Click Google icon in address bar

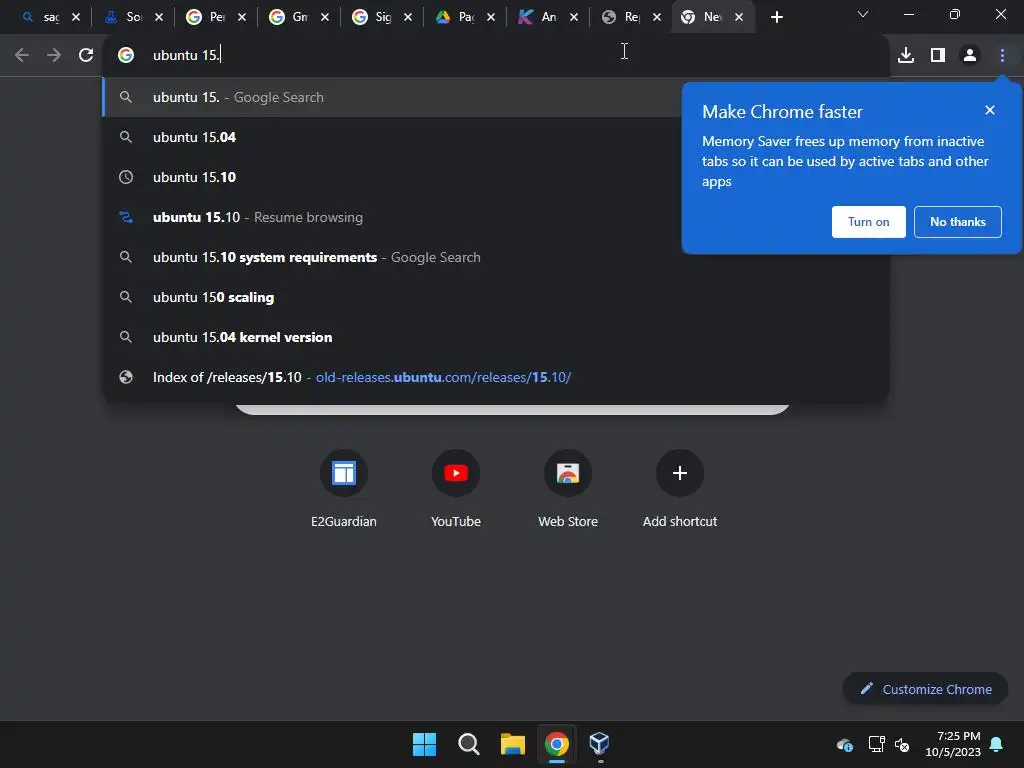click(126, 56)
